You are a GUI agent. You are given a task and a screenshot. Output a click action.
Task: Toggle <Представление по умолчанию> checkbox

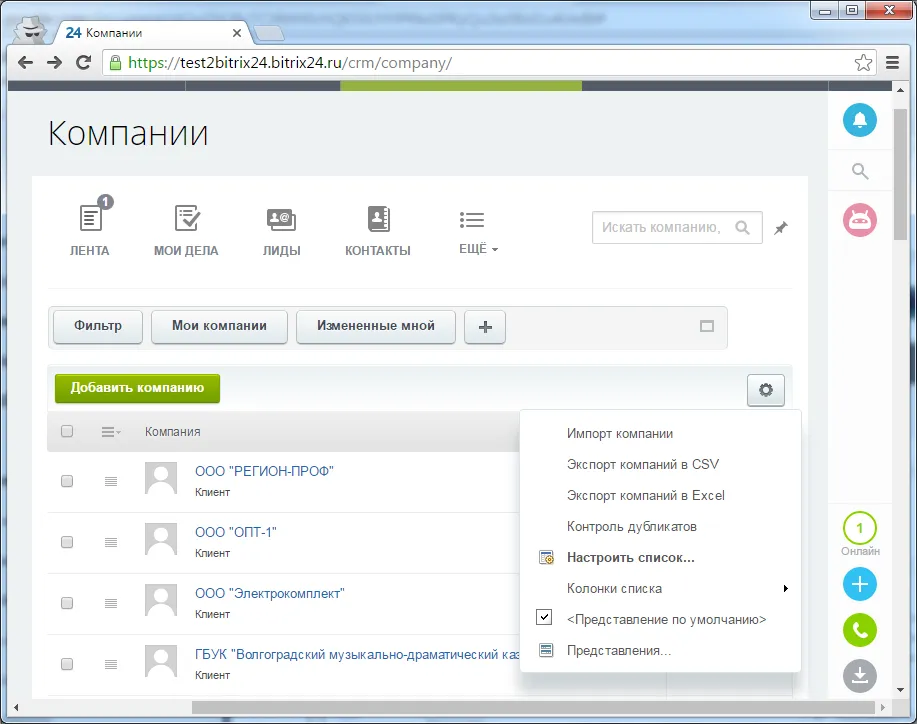click(x=544, y=618)
